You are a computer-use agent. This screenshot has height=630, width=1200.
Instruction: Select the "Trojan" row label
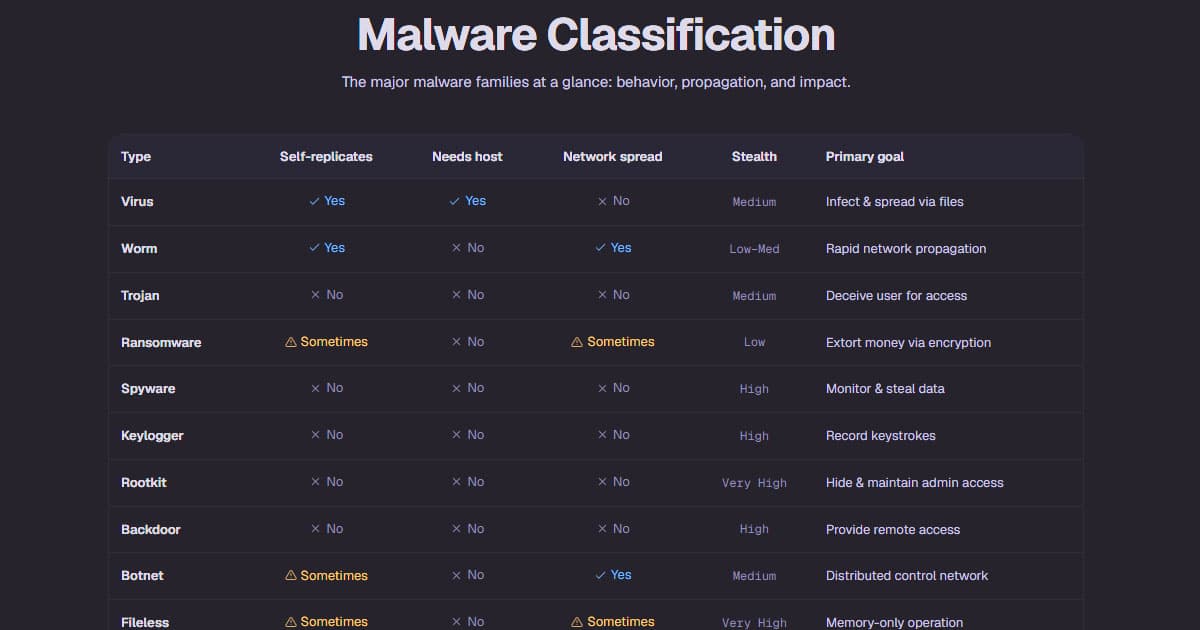(x=140, y=295)
